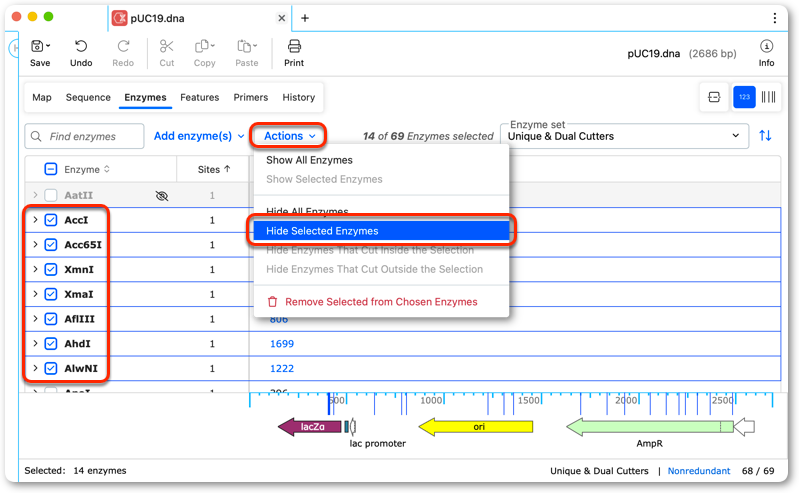
Task: Click the Paste clipboard icon
Action: [245, 46]
